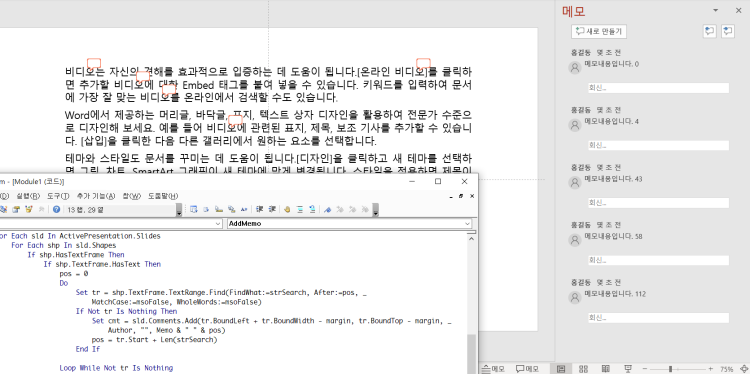Screen dimensions: 750x374
Task: Select comment text ending with 0
Action: [611, 64]
